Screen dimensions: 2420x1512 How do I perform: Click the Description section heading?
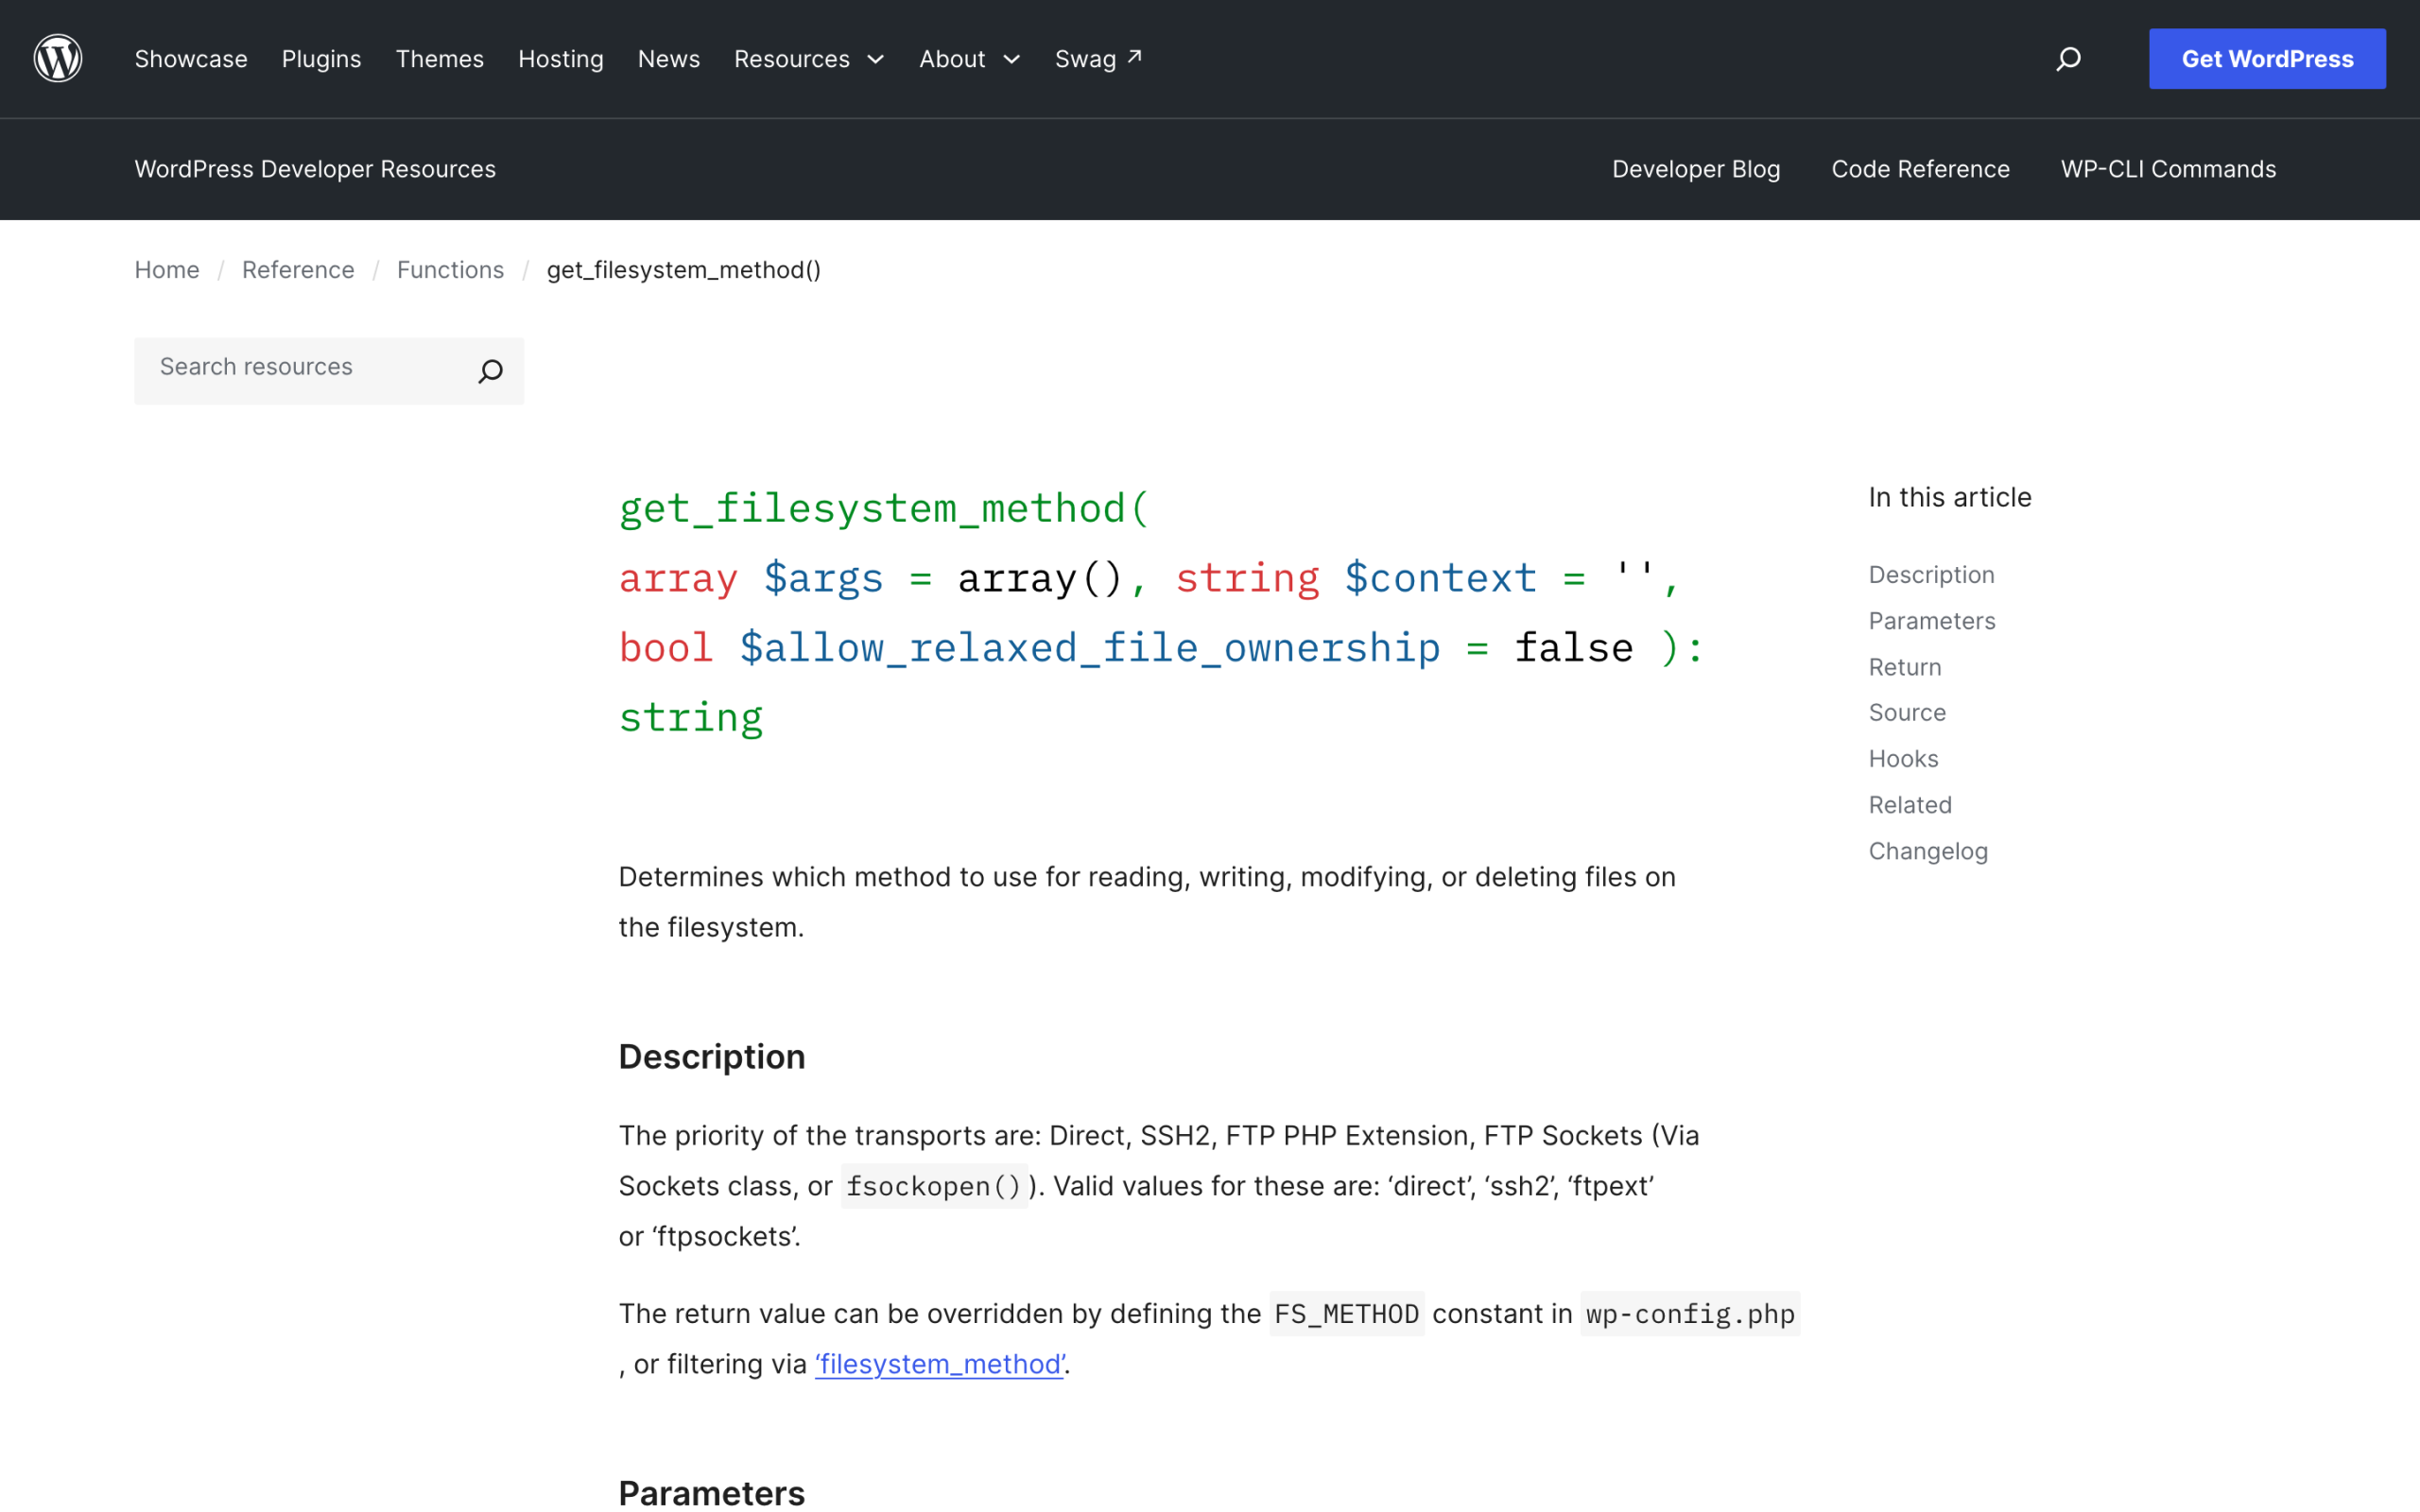pyautogui.click(x=712, y=1057)
